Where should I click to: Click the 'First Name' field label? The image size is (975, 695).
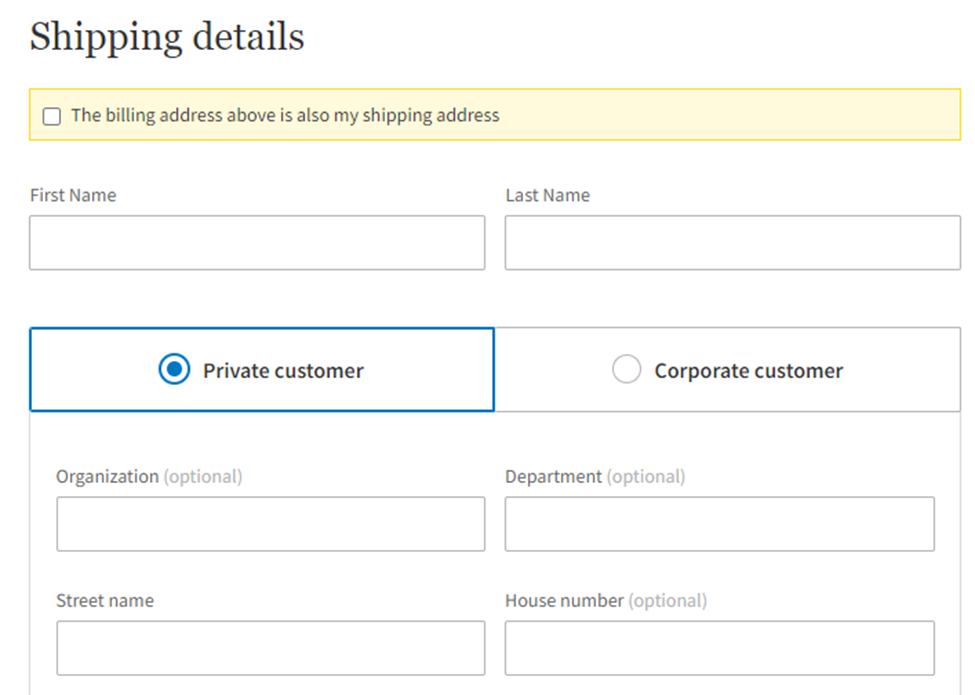pos(73,196)
